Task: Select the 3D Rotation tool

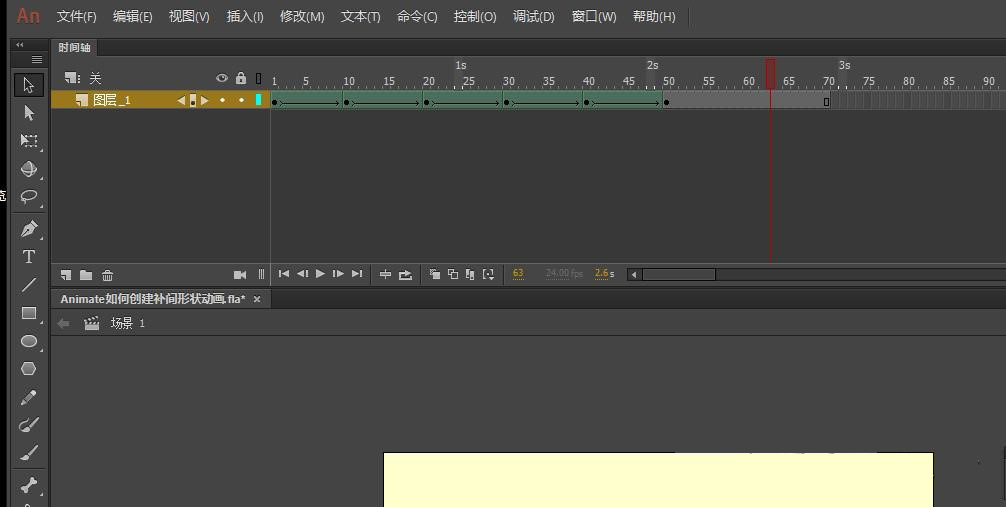Action: click(29, 169)
